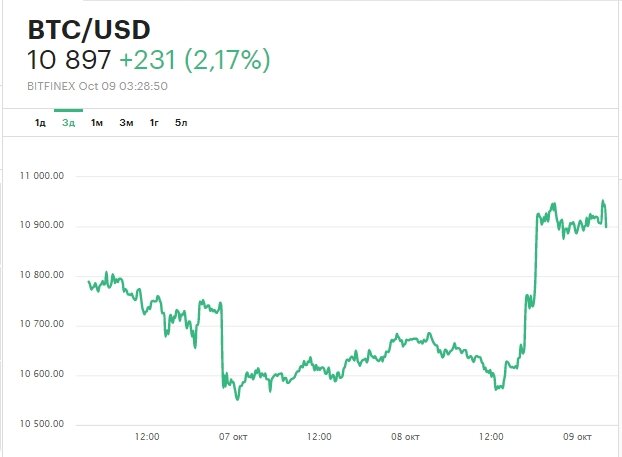Click the 10 600.00 axis label

pos(42,375)
